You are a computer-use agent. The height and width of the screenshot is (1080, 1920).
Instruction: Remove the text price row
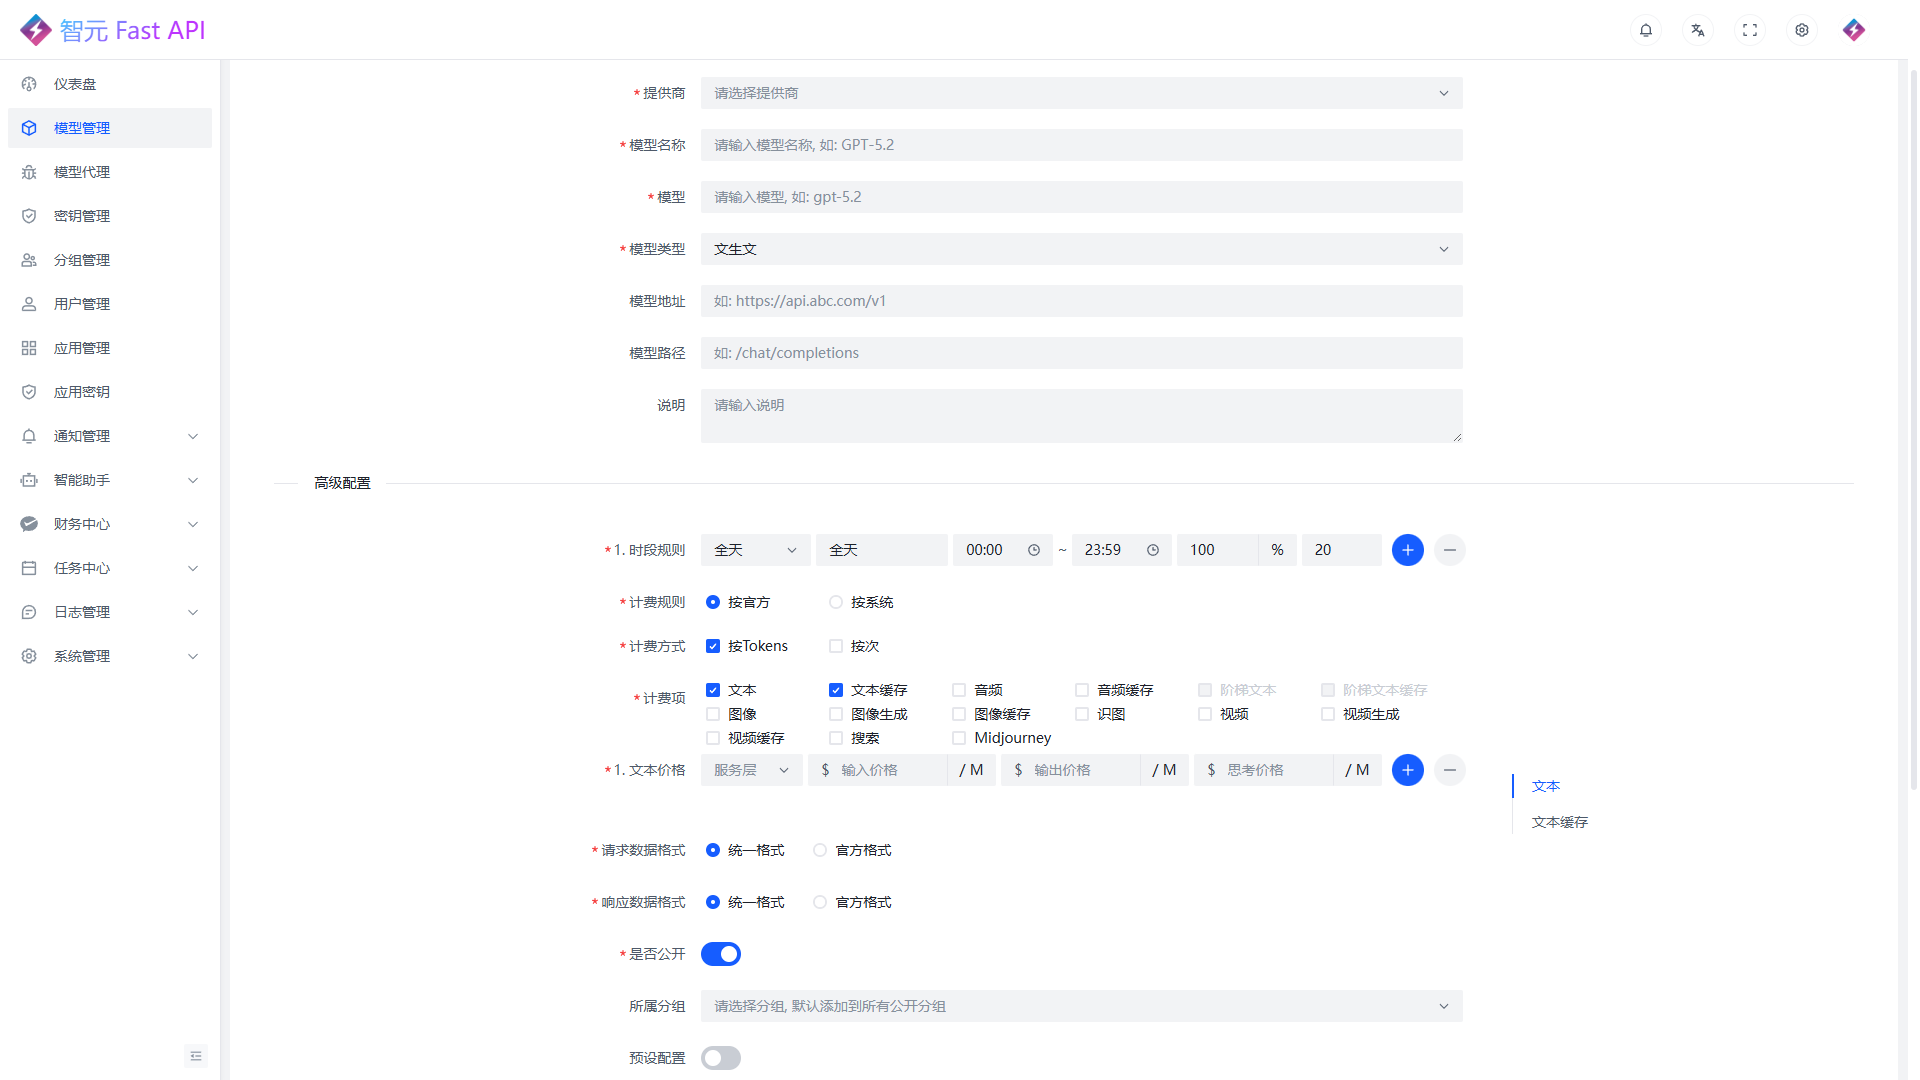tap(1449, 770)
